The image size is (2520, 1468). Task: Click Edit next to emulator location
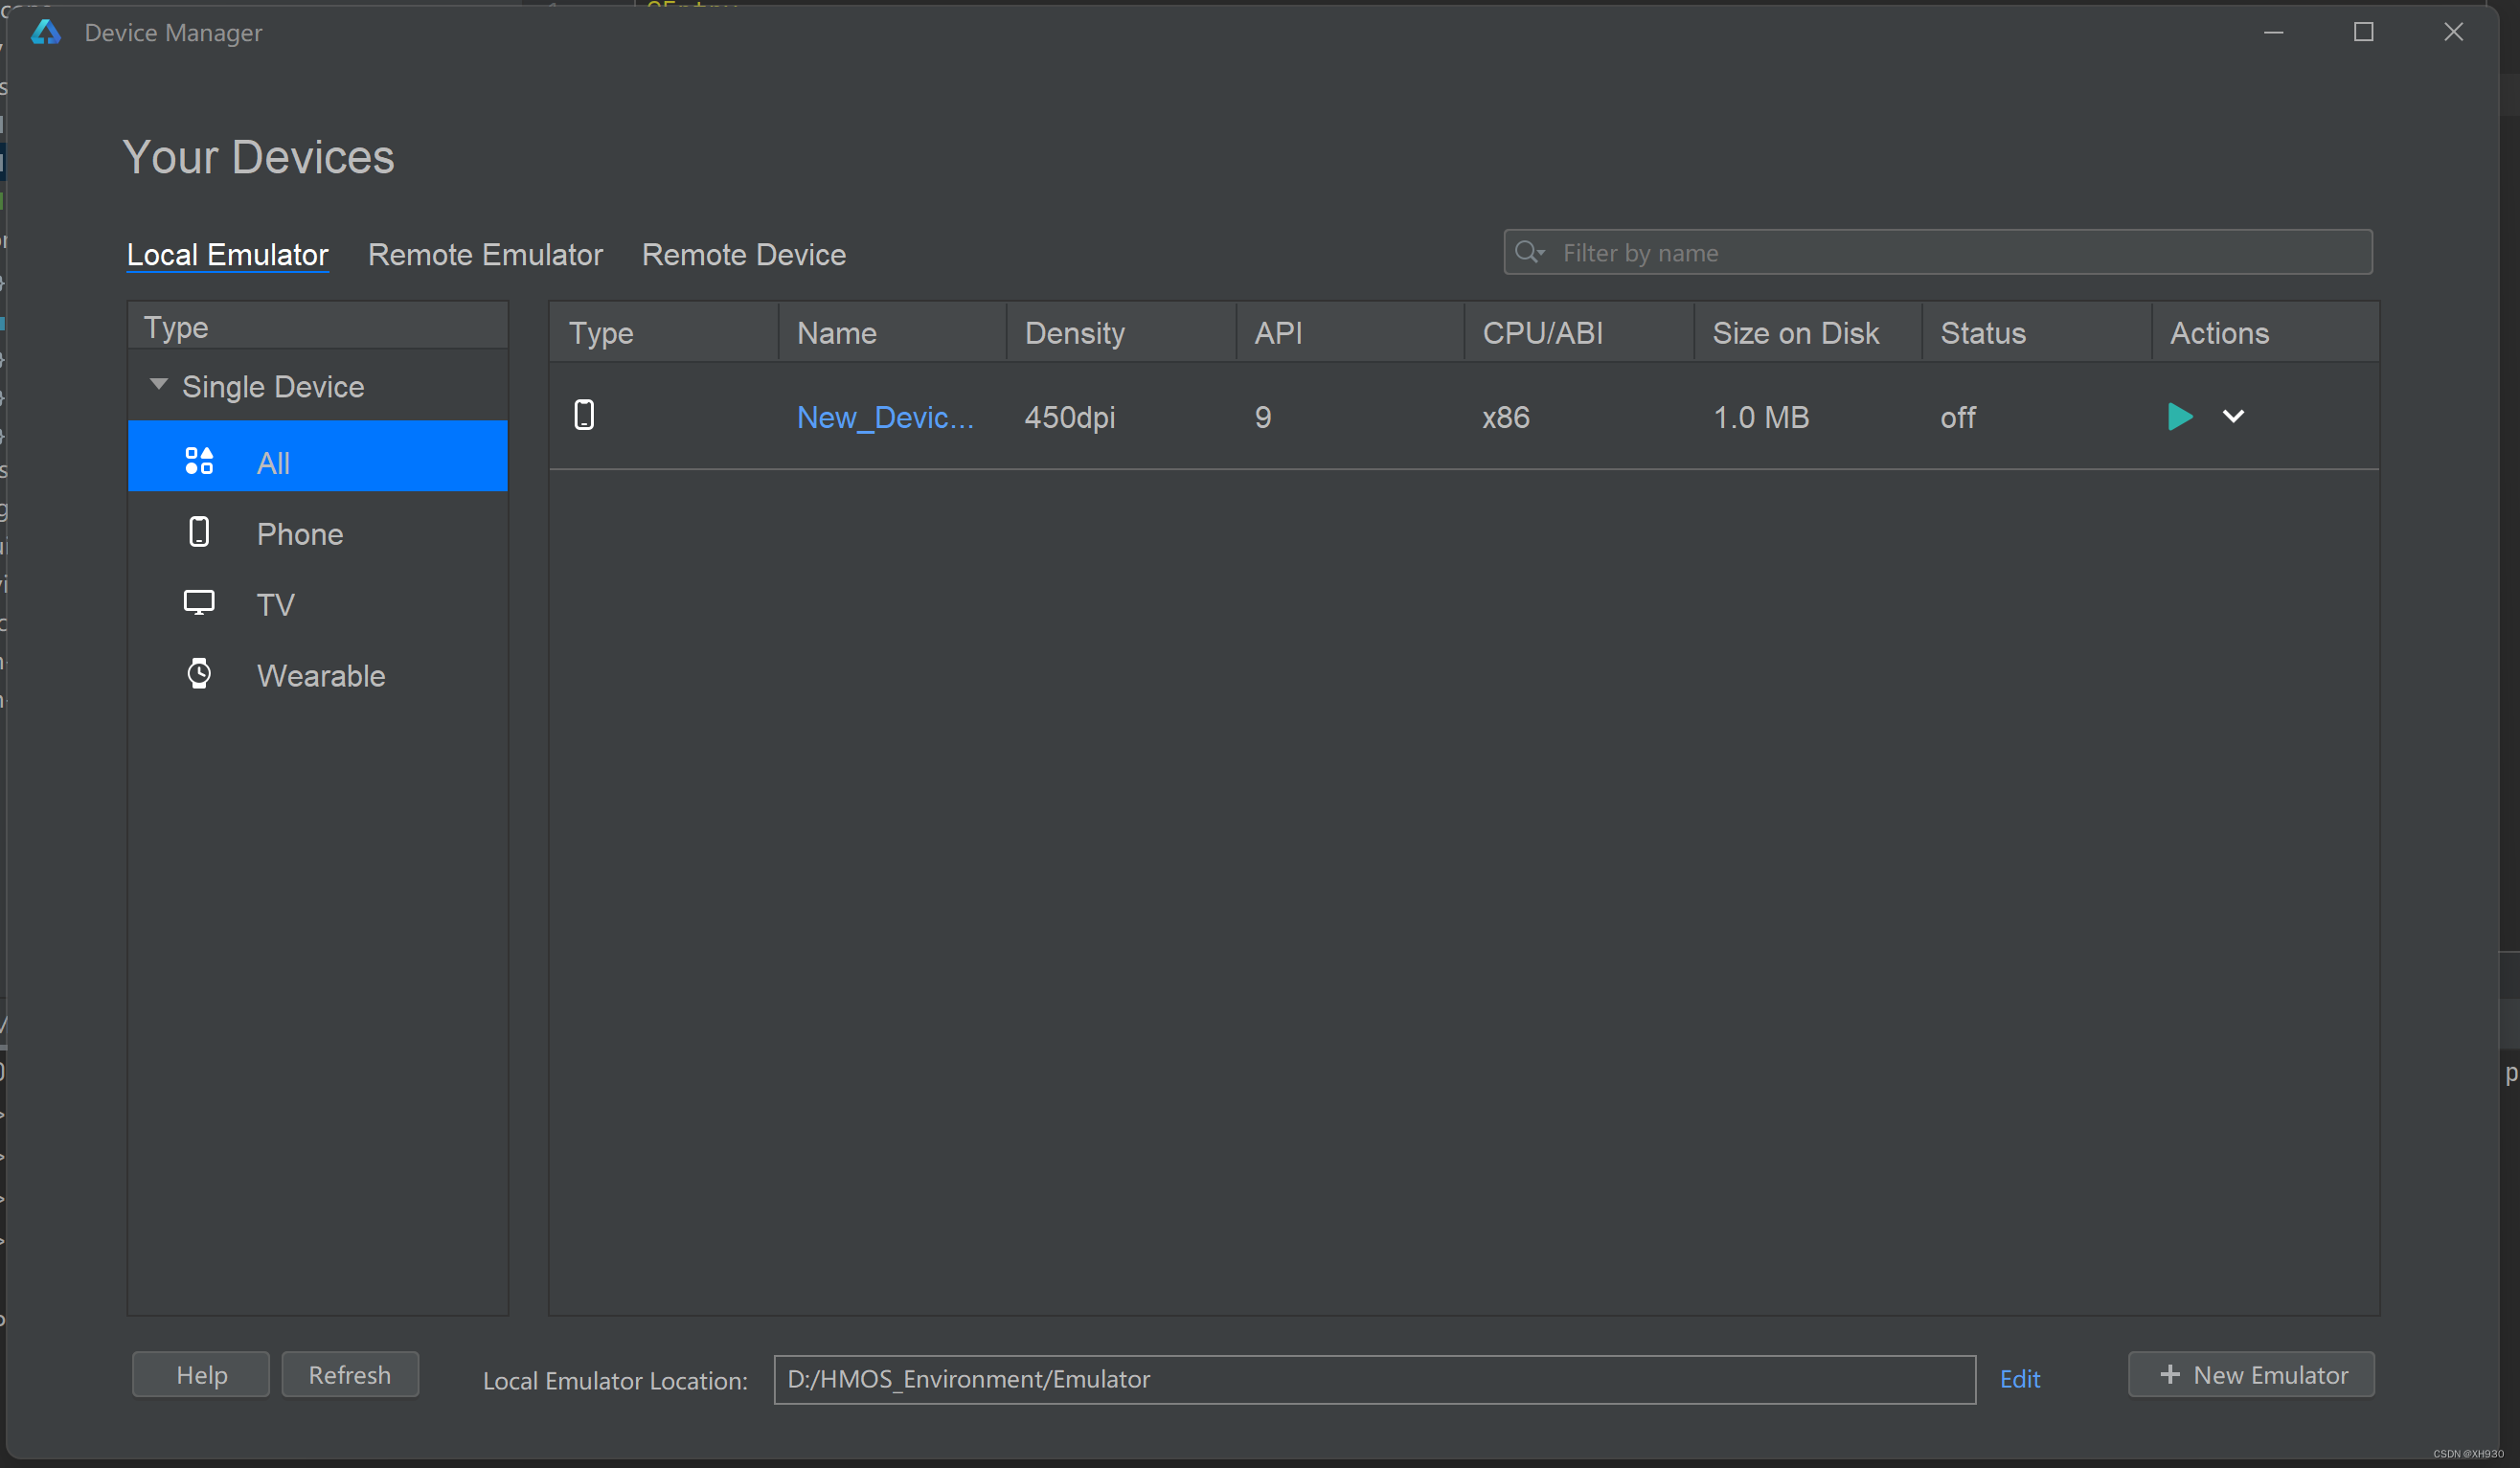[2019, 1379]
